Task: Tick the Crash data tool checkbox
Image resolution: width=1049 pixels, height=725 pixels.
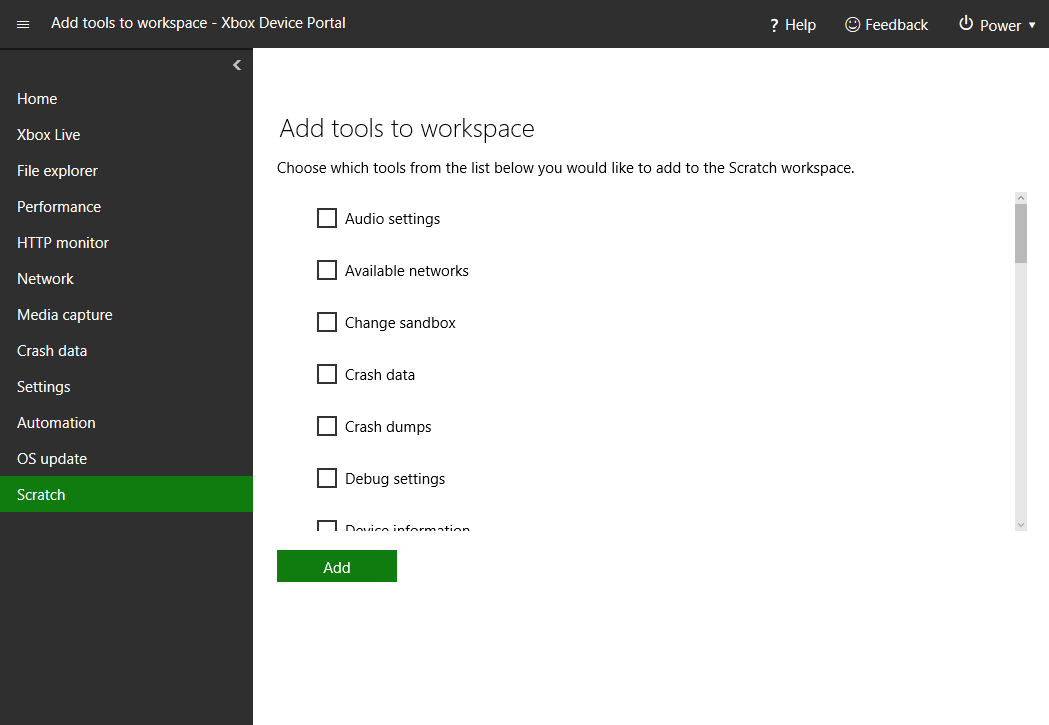Action: [x=326, y=374]
